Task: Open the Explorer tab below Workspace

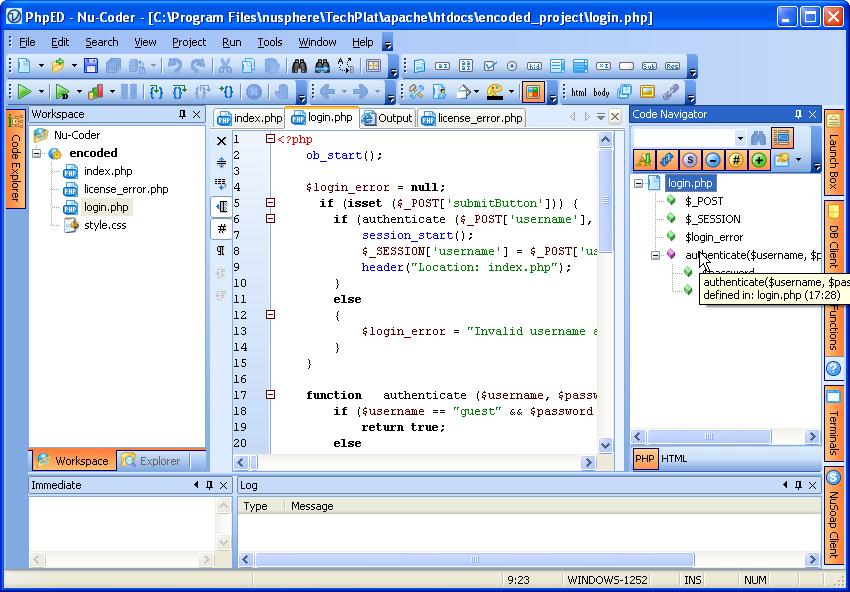Action: (x=151, y=461)
